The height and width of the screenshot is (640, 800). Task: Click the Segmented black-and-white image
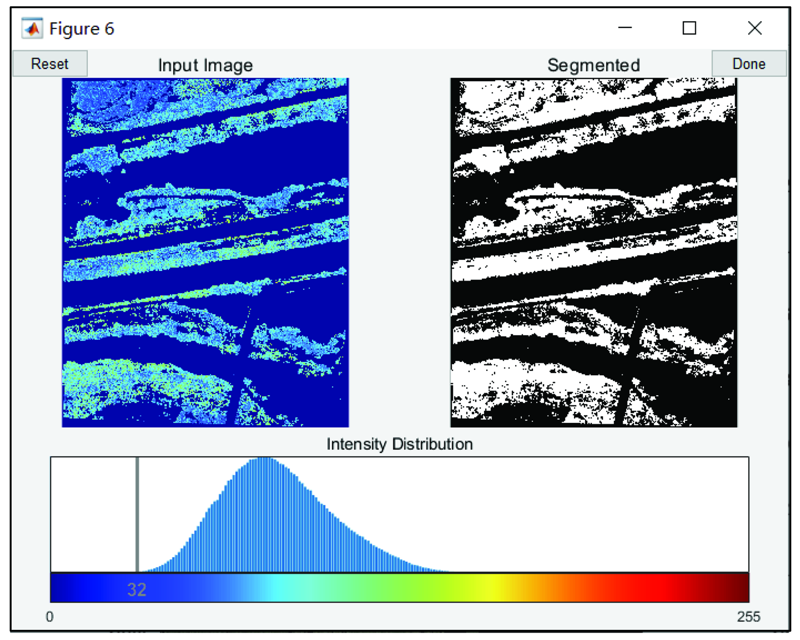594,252
